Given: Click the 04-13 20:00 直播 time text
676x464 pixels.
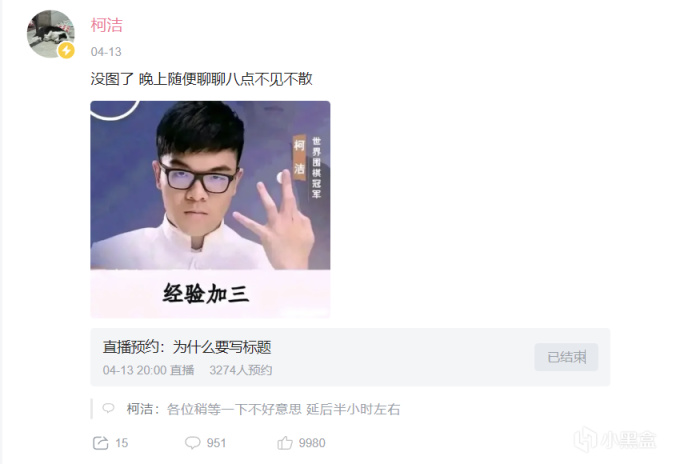Looking at the screenshot, I should 148,370.
